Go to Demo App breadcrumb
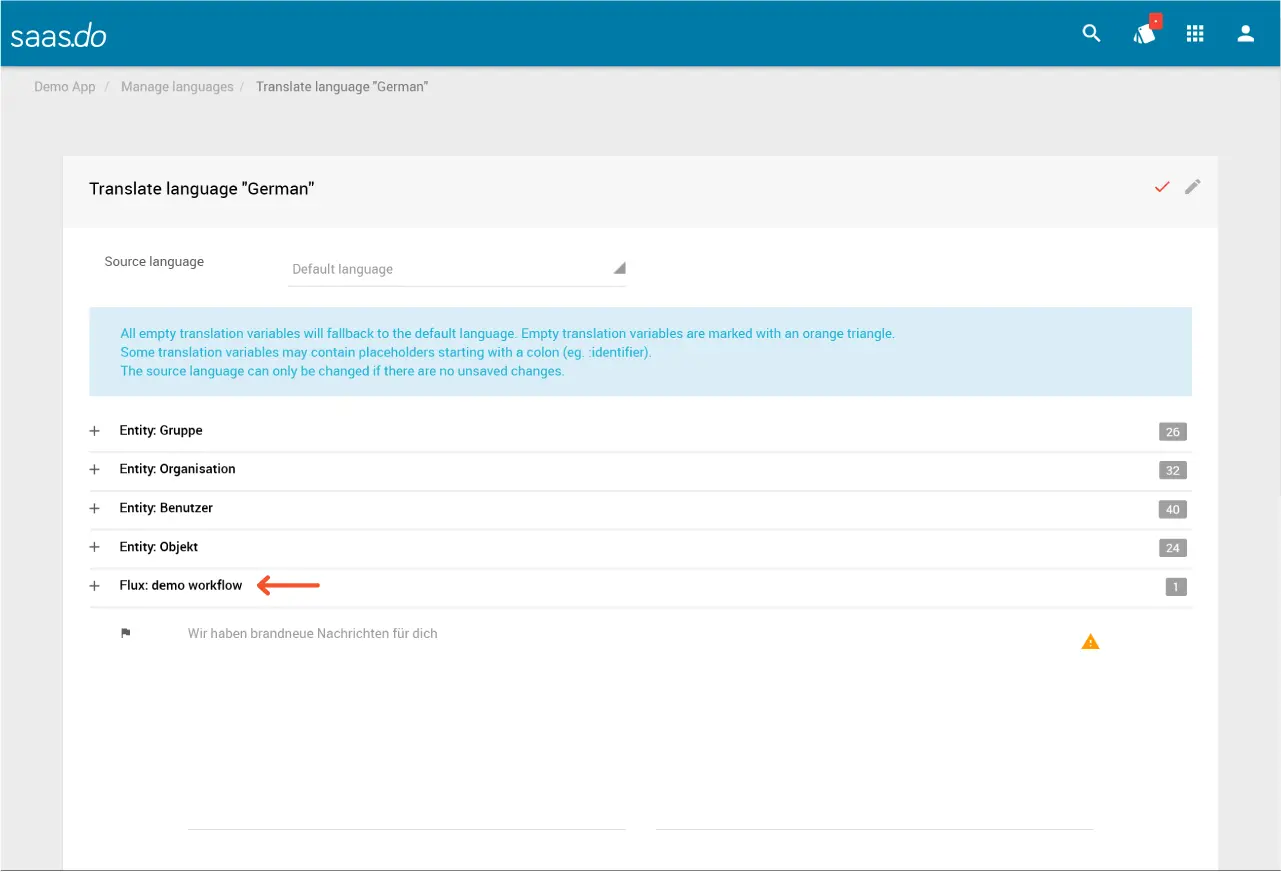This screenshot has width=1281, height=872. [x=65, y=87]
